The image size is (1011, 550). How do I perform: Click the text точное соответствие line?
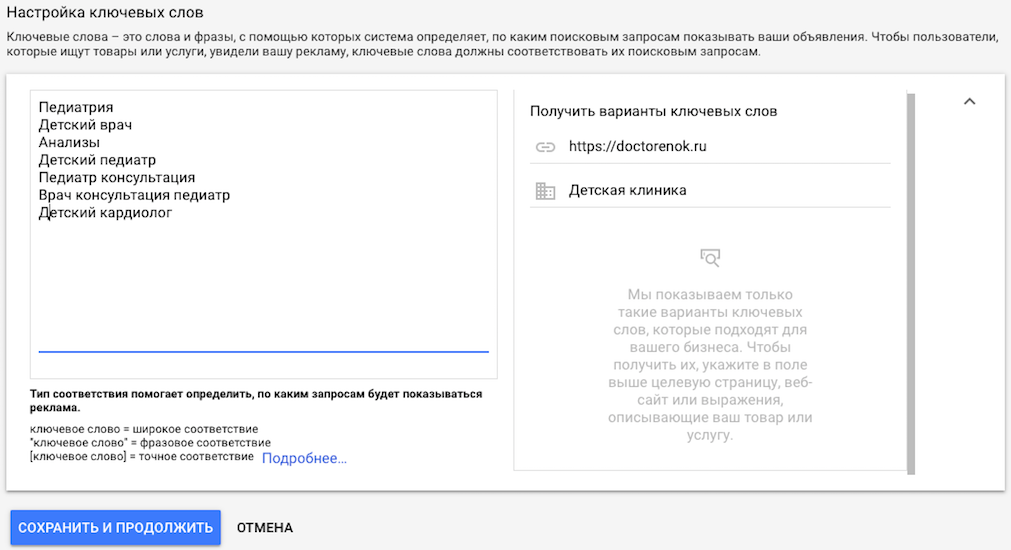click(142, 457)
